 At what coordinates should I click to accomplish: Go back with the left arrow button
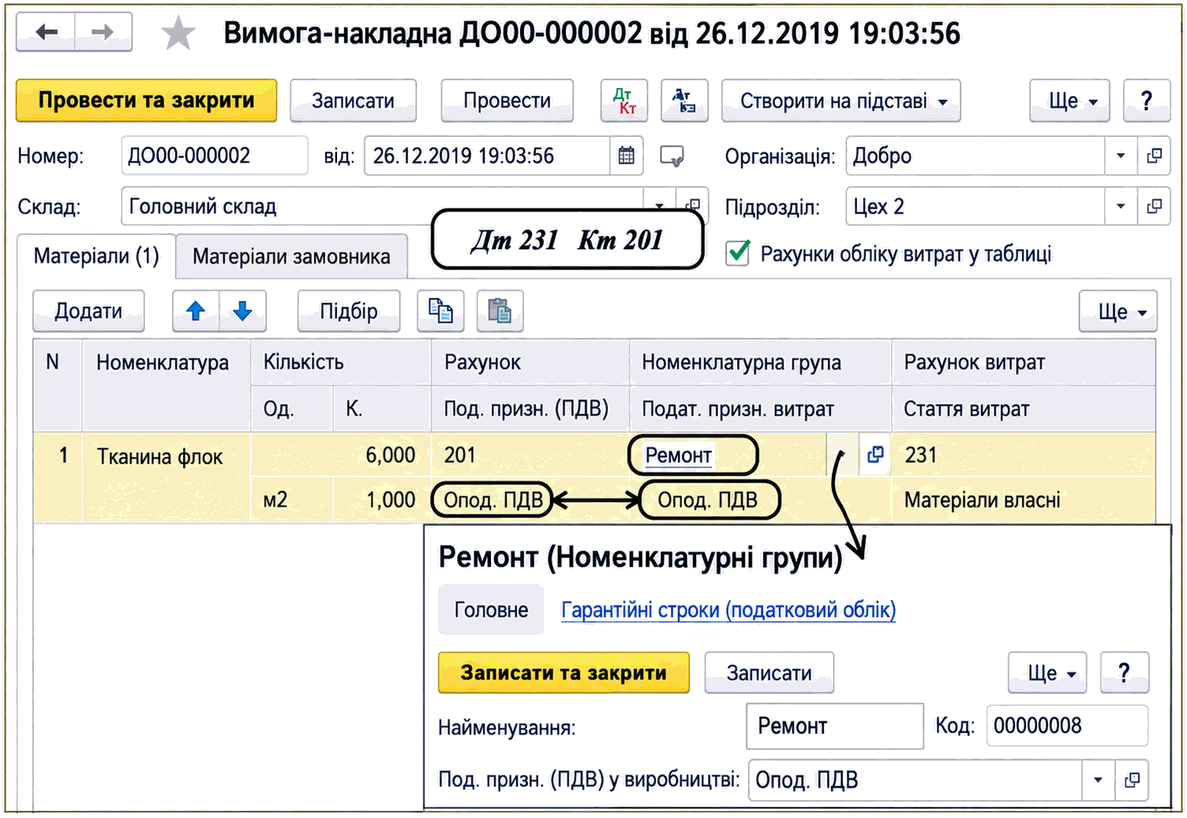pos(46,33)
